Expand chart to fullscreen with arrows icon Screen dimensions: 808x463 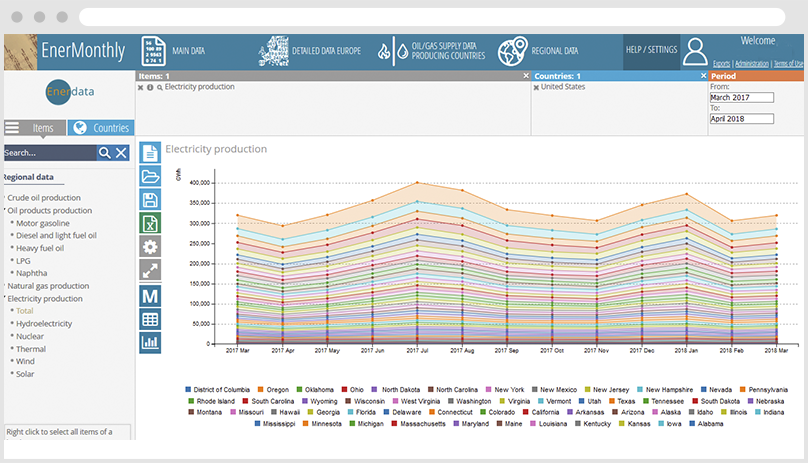150,271
